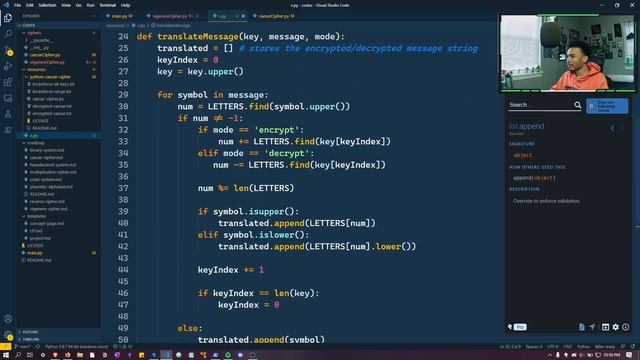This screenshot has height=360, width=640.
Task: Click VS Code icon in taskbar
Action: point(167,355)
